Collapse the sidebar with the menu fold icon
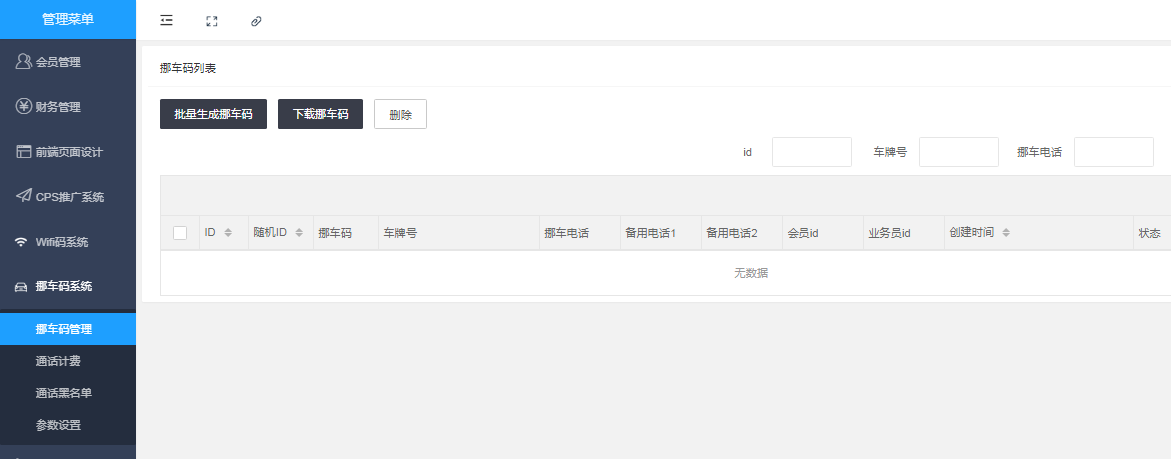1171x459 pixels. point(167,20)
